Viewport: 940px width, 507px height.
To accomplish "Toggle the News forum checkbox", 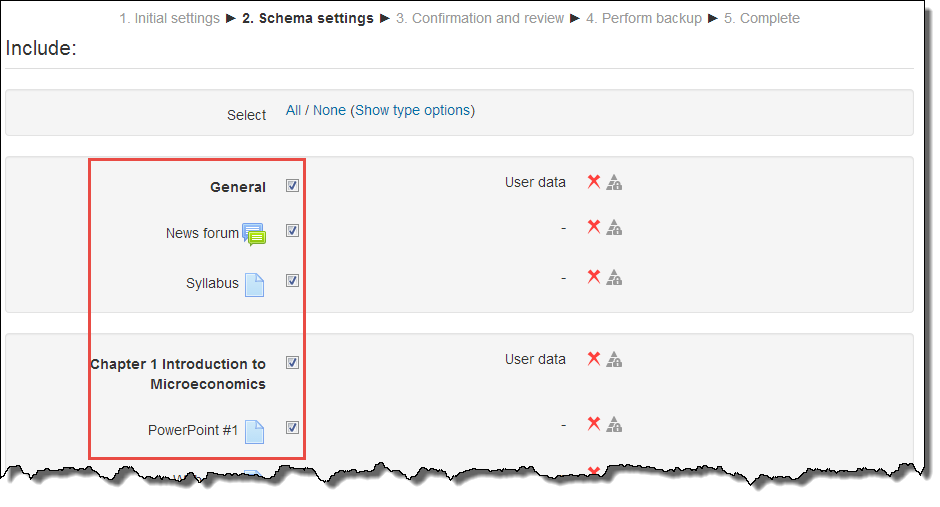I will click(292, 231).
